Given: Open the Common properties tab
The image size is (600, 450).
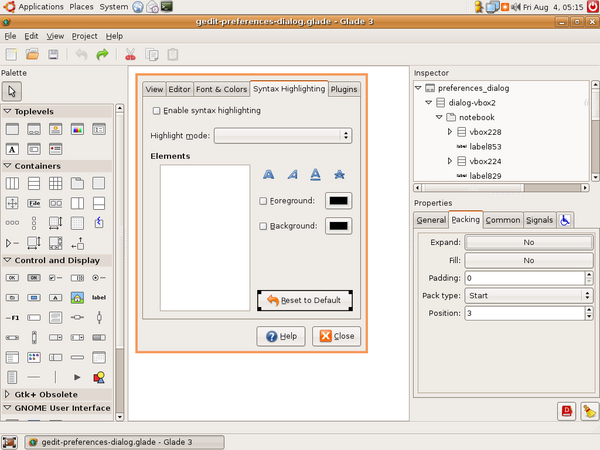Looking at the screenshot, I should 503,220.
